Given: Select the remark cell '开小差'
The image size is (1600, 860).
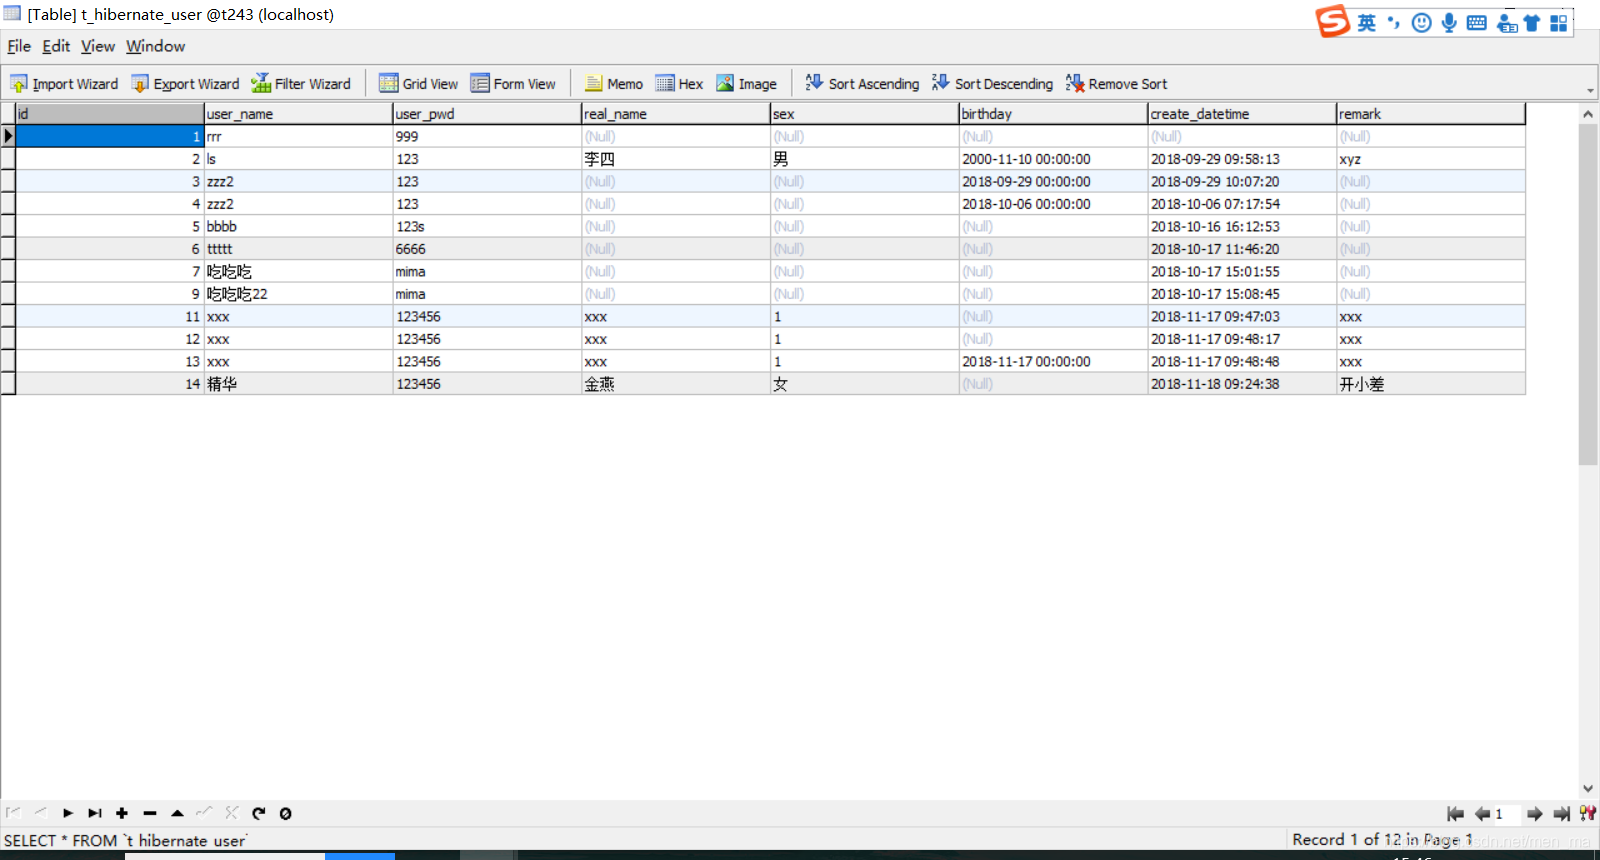Looking at the screenshot, I should (x=1431, y=384).
